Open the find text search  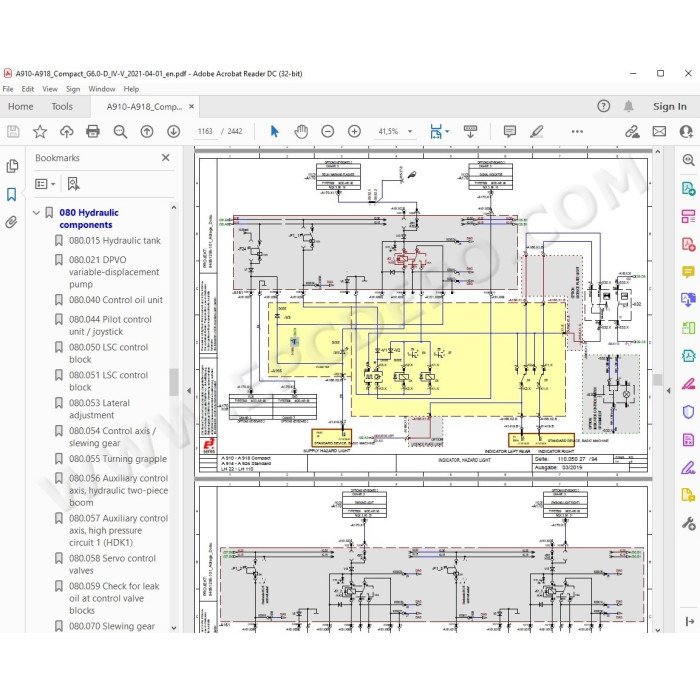pyautogui.click(x=120, y=131)
